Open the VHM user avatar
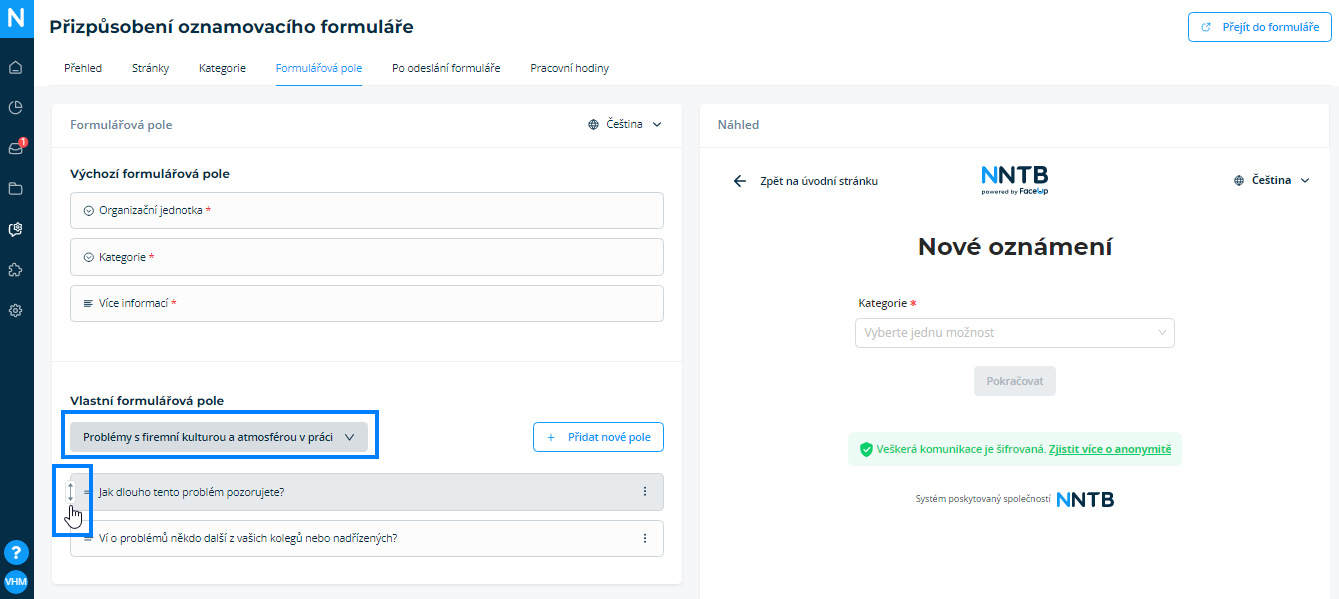 tap(15, 582)
